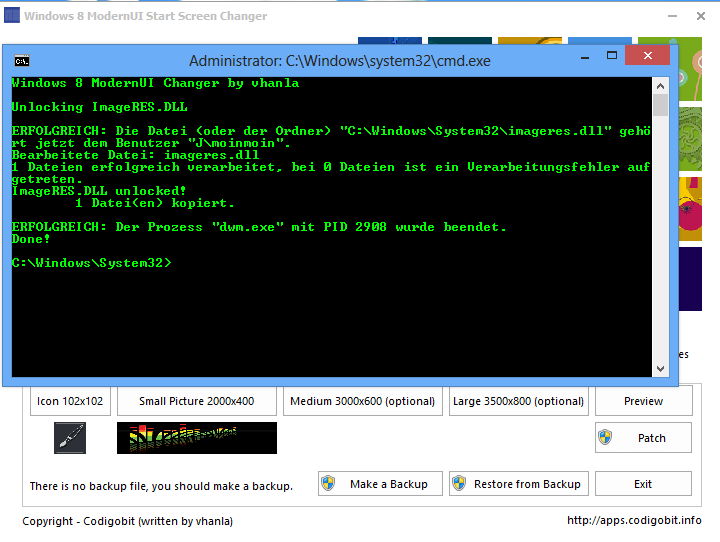Click the shield icon on Restore from Backup
The width and height of the screenshot is (720, 542).
click(x=459, y=483)
